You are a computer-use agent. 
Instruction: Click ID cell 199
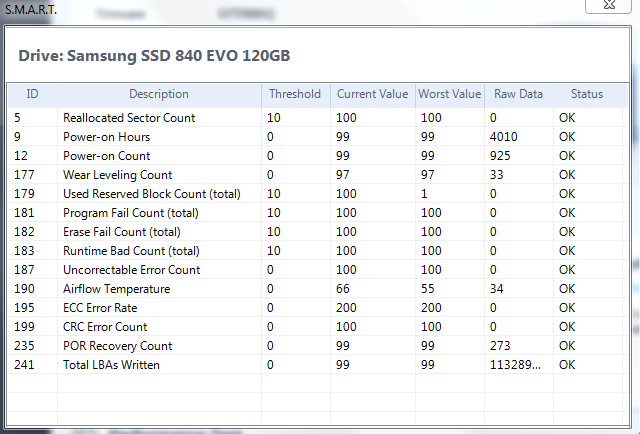24,327
